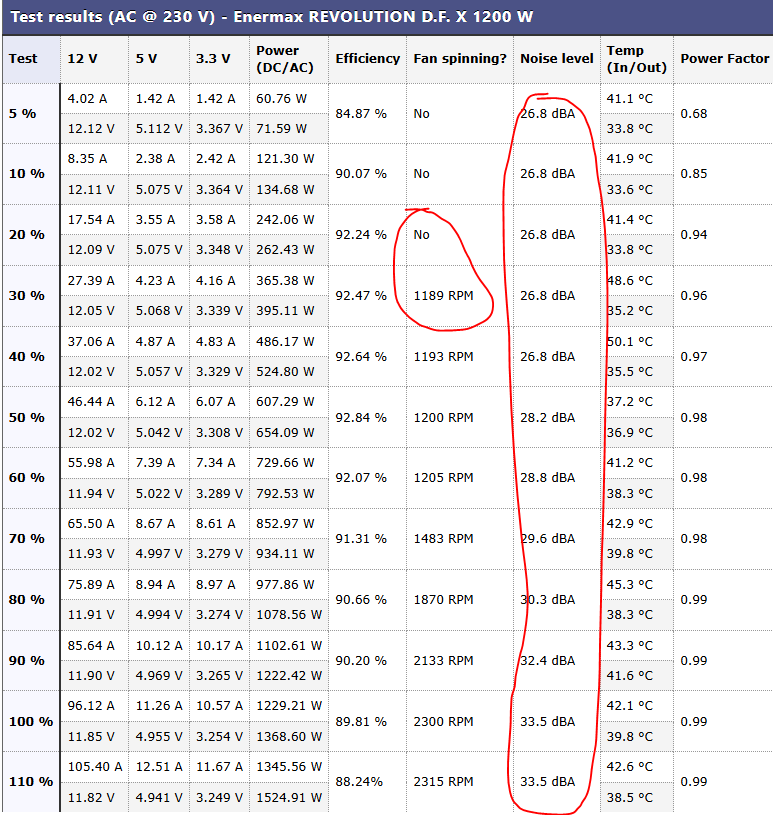Image resolution: width=773 pixels, height=815 pixels.
Task: Click the 1193 RPM fan speed
Action: point(443,357)
